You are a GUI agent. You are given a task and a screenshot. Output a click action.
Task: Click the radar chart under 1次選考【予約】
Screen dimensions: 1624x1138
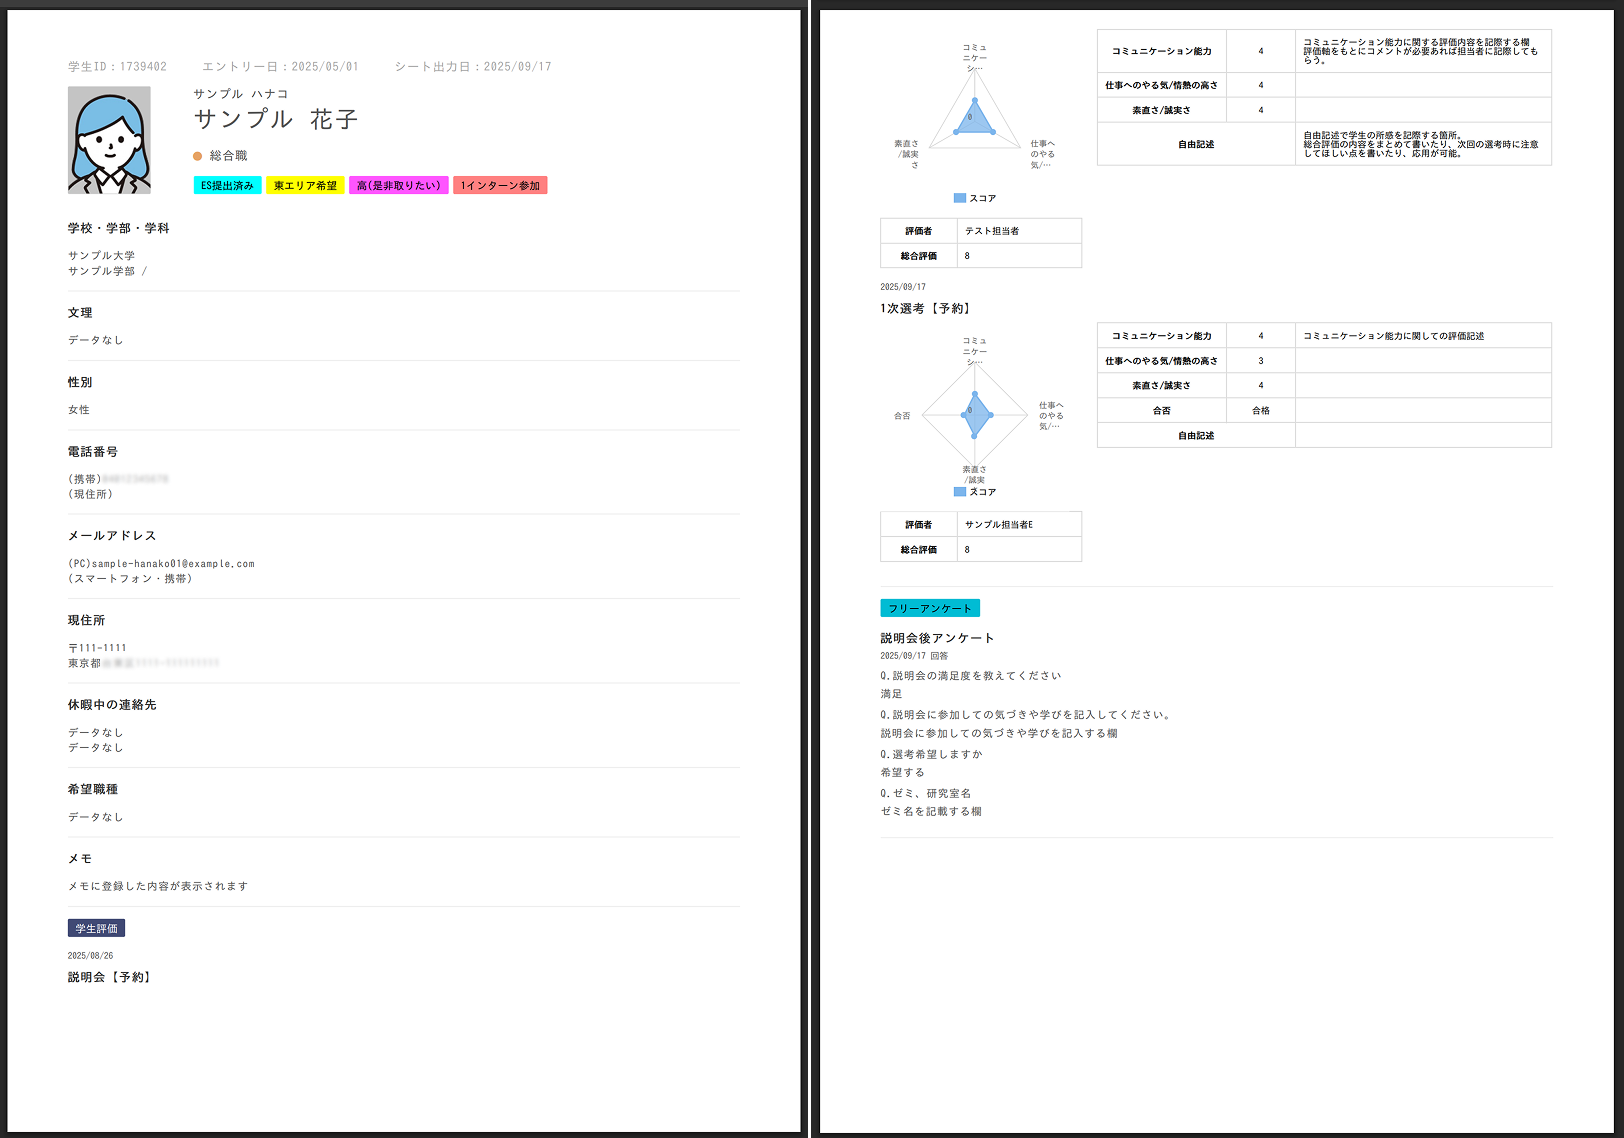pyautogui.click(x=975, y=412)
